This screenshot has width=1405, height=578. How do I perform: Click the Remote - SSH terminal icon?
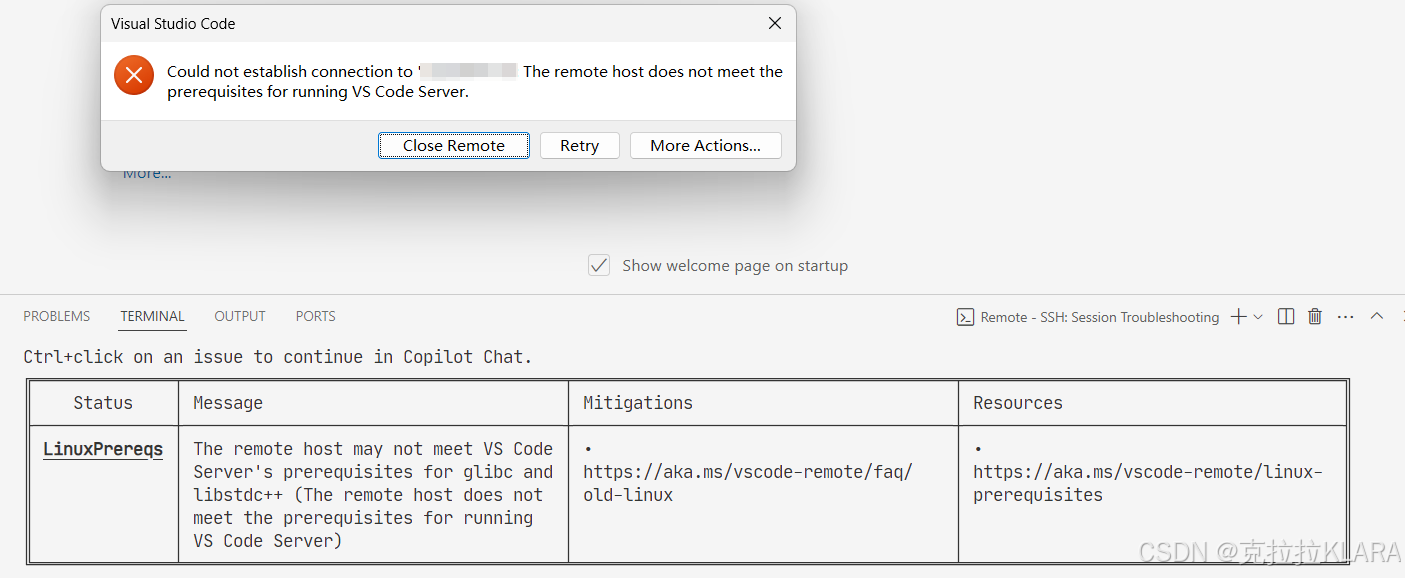965,317
